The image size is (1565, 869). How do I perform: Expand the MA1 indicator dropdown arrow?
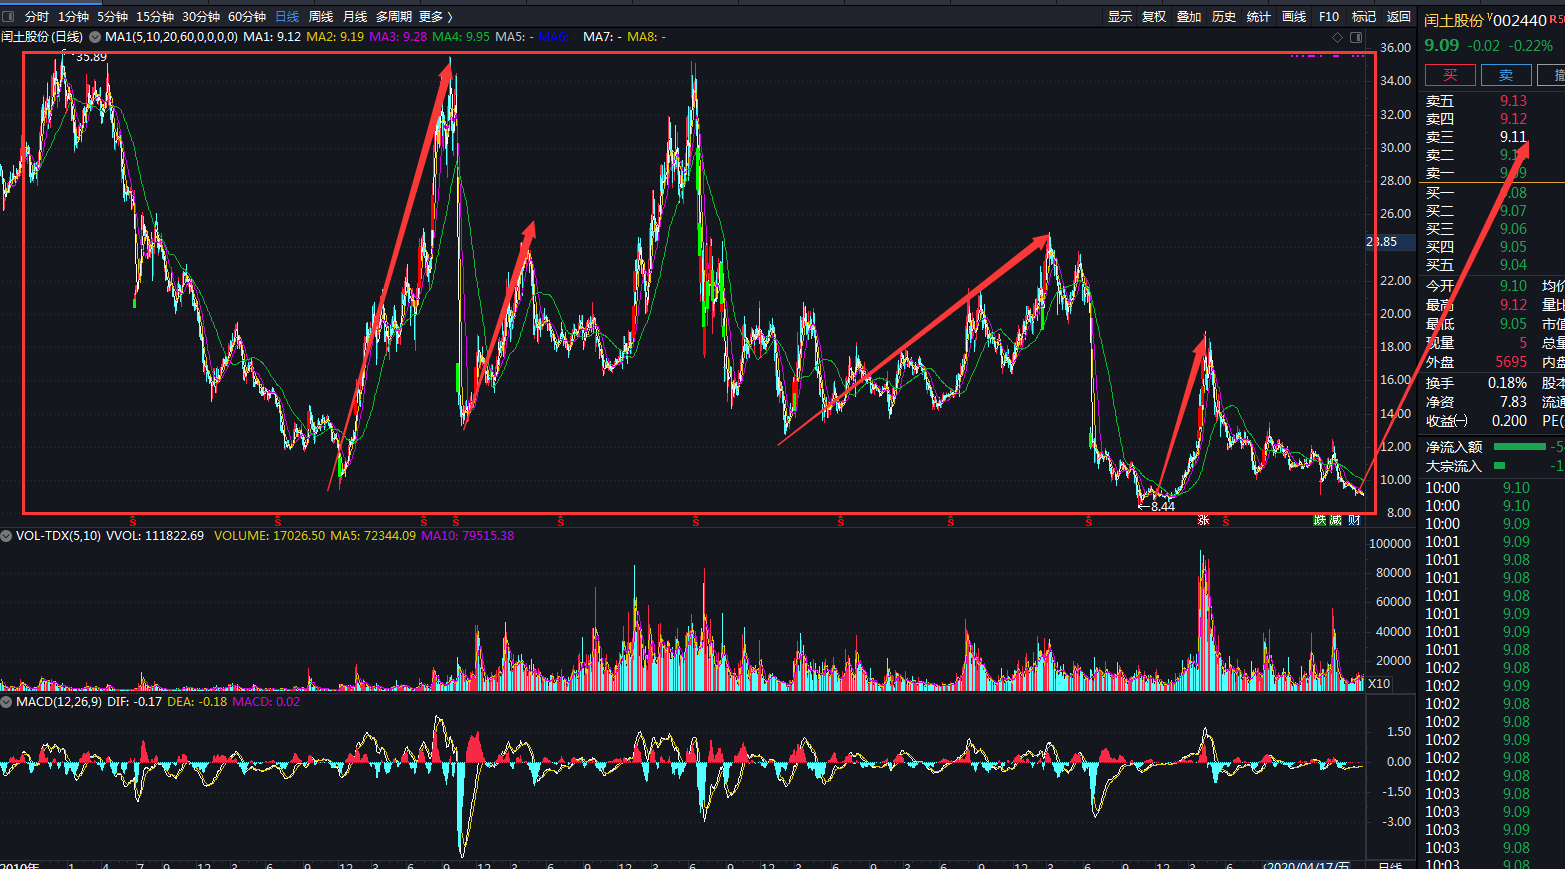95,37
